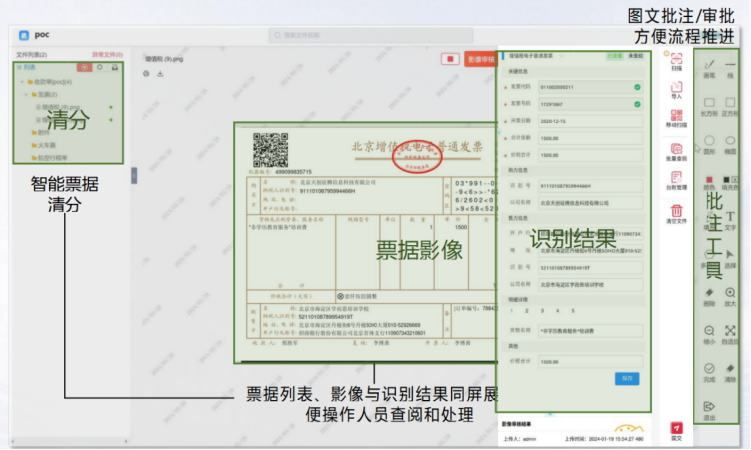Edit the 合计金额 field

tap(591, 138)
